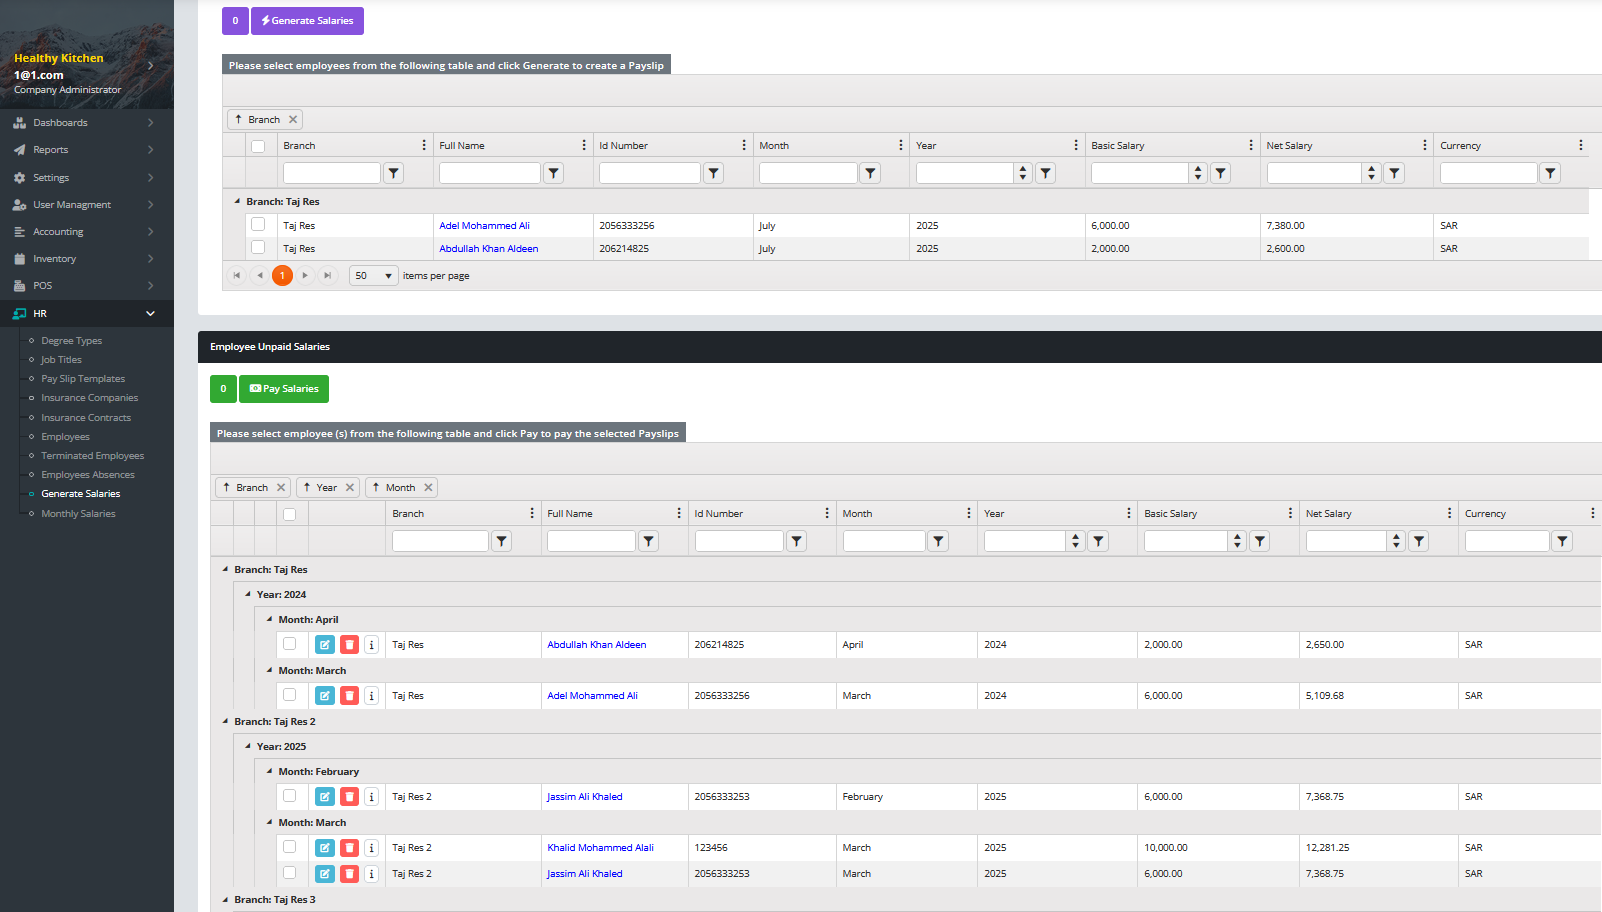Open items per page dropdown

tap(374, 276)
